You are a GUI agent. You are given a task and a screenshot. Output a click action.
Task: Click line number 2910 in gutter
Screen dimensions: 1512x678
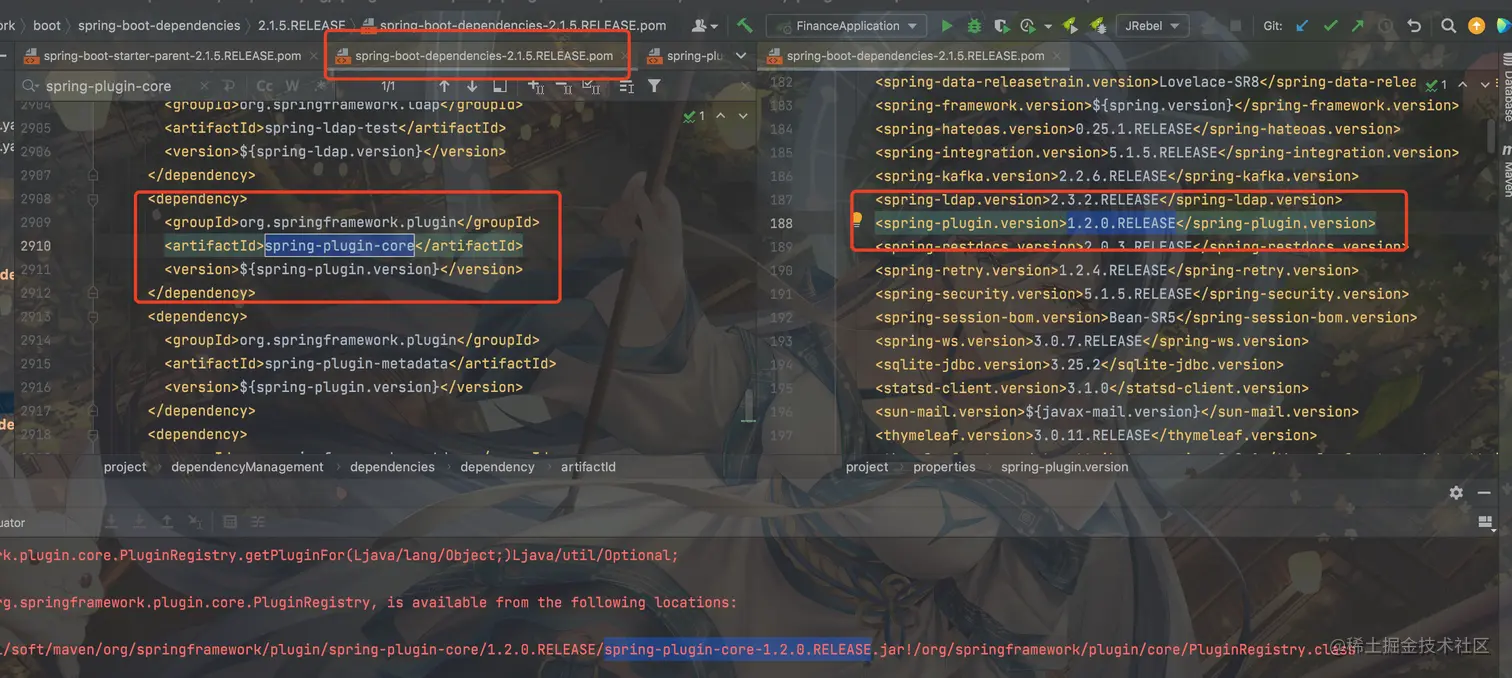35,246
